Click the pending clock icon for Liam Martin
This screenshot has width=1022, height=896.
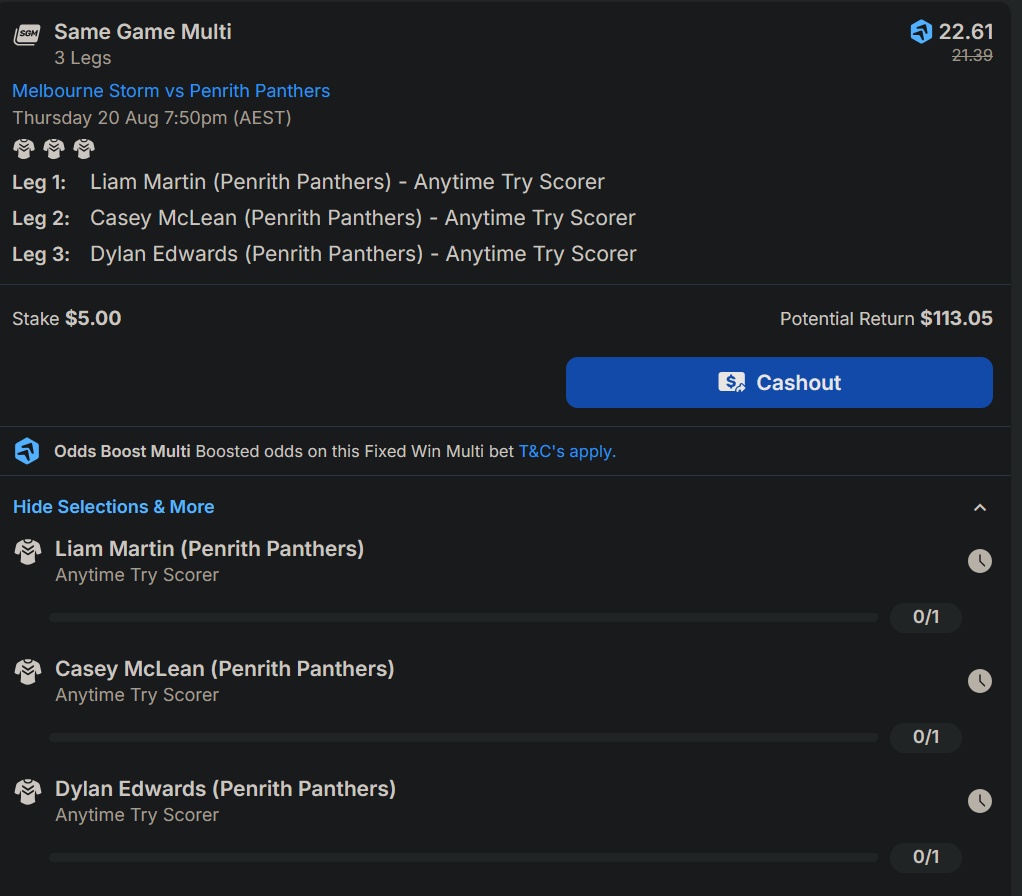(x=979, y=561)
